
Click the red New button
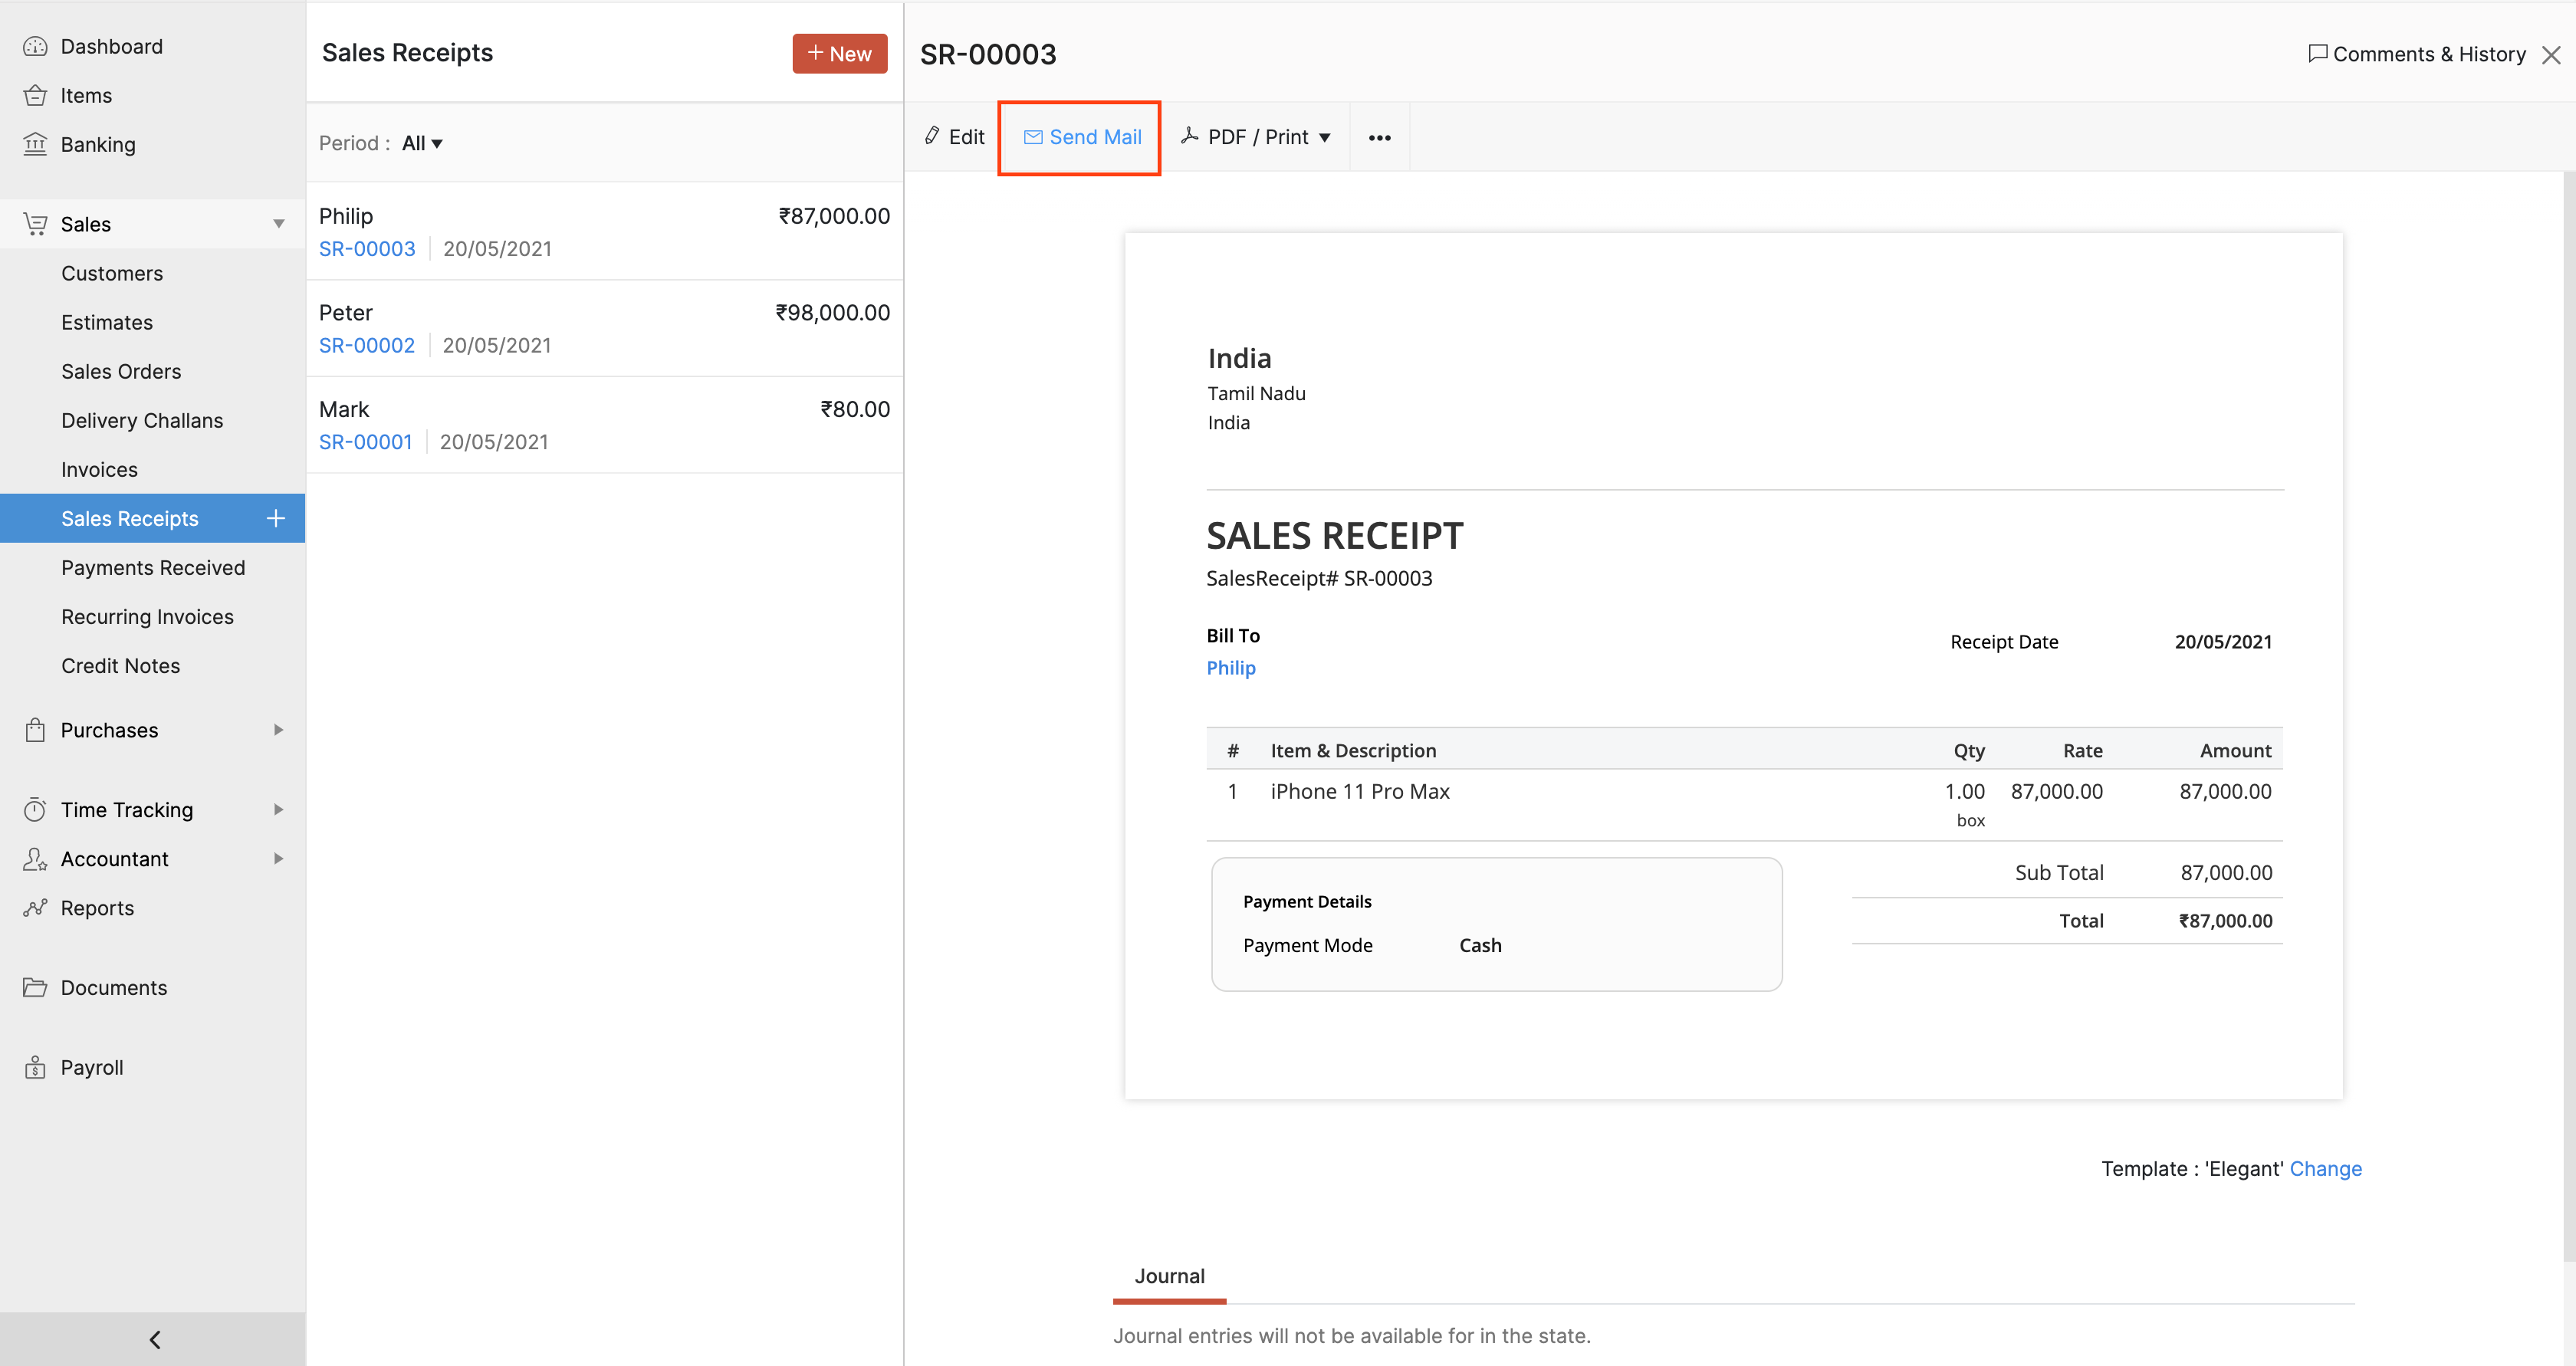839,54
